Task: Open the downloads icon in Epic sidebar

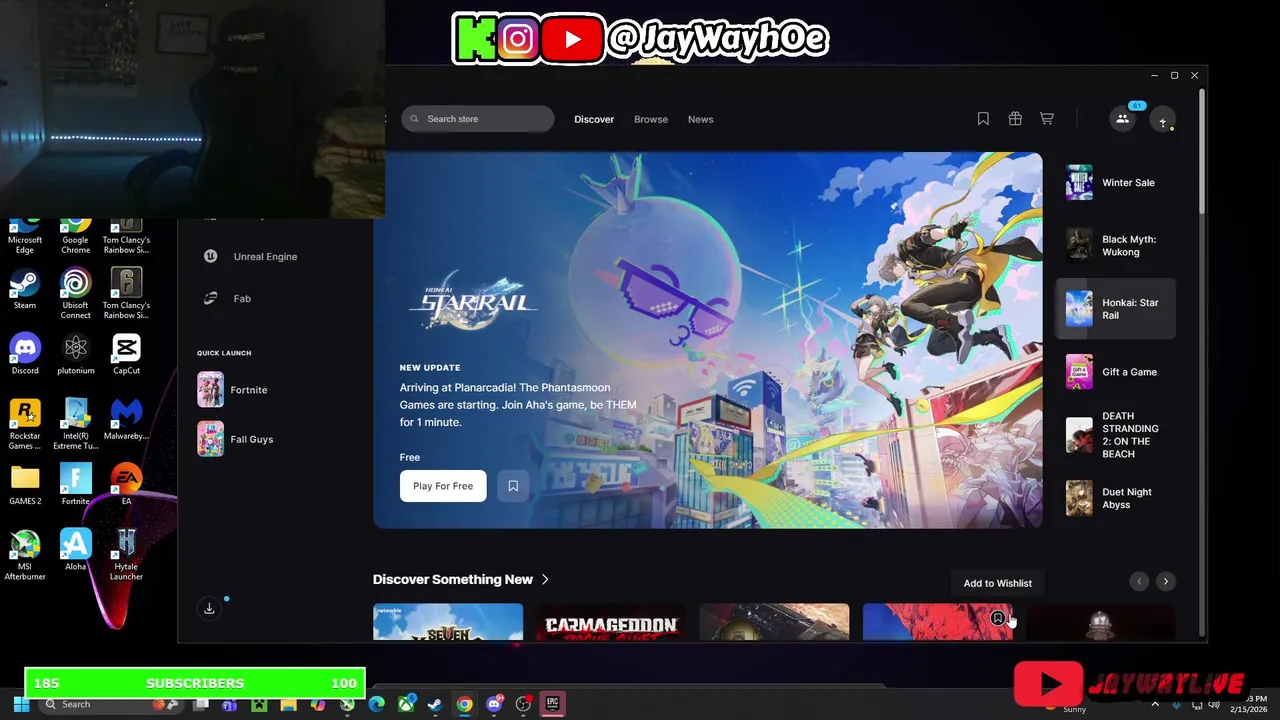Action: pos(209,608)
